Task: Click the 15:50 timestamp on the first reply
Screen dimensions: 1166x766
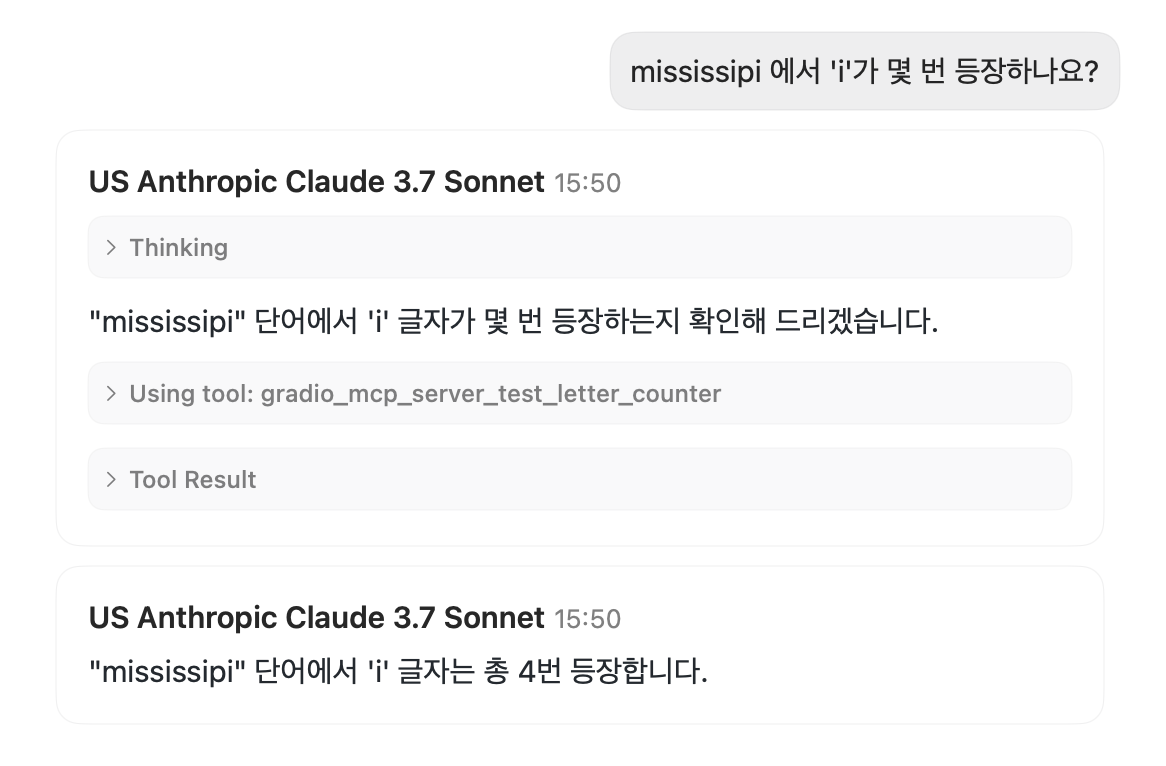Action: coord(587,184)
